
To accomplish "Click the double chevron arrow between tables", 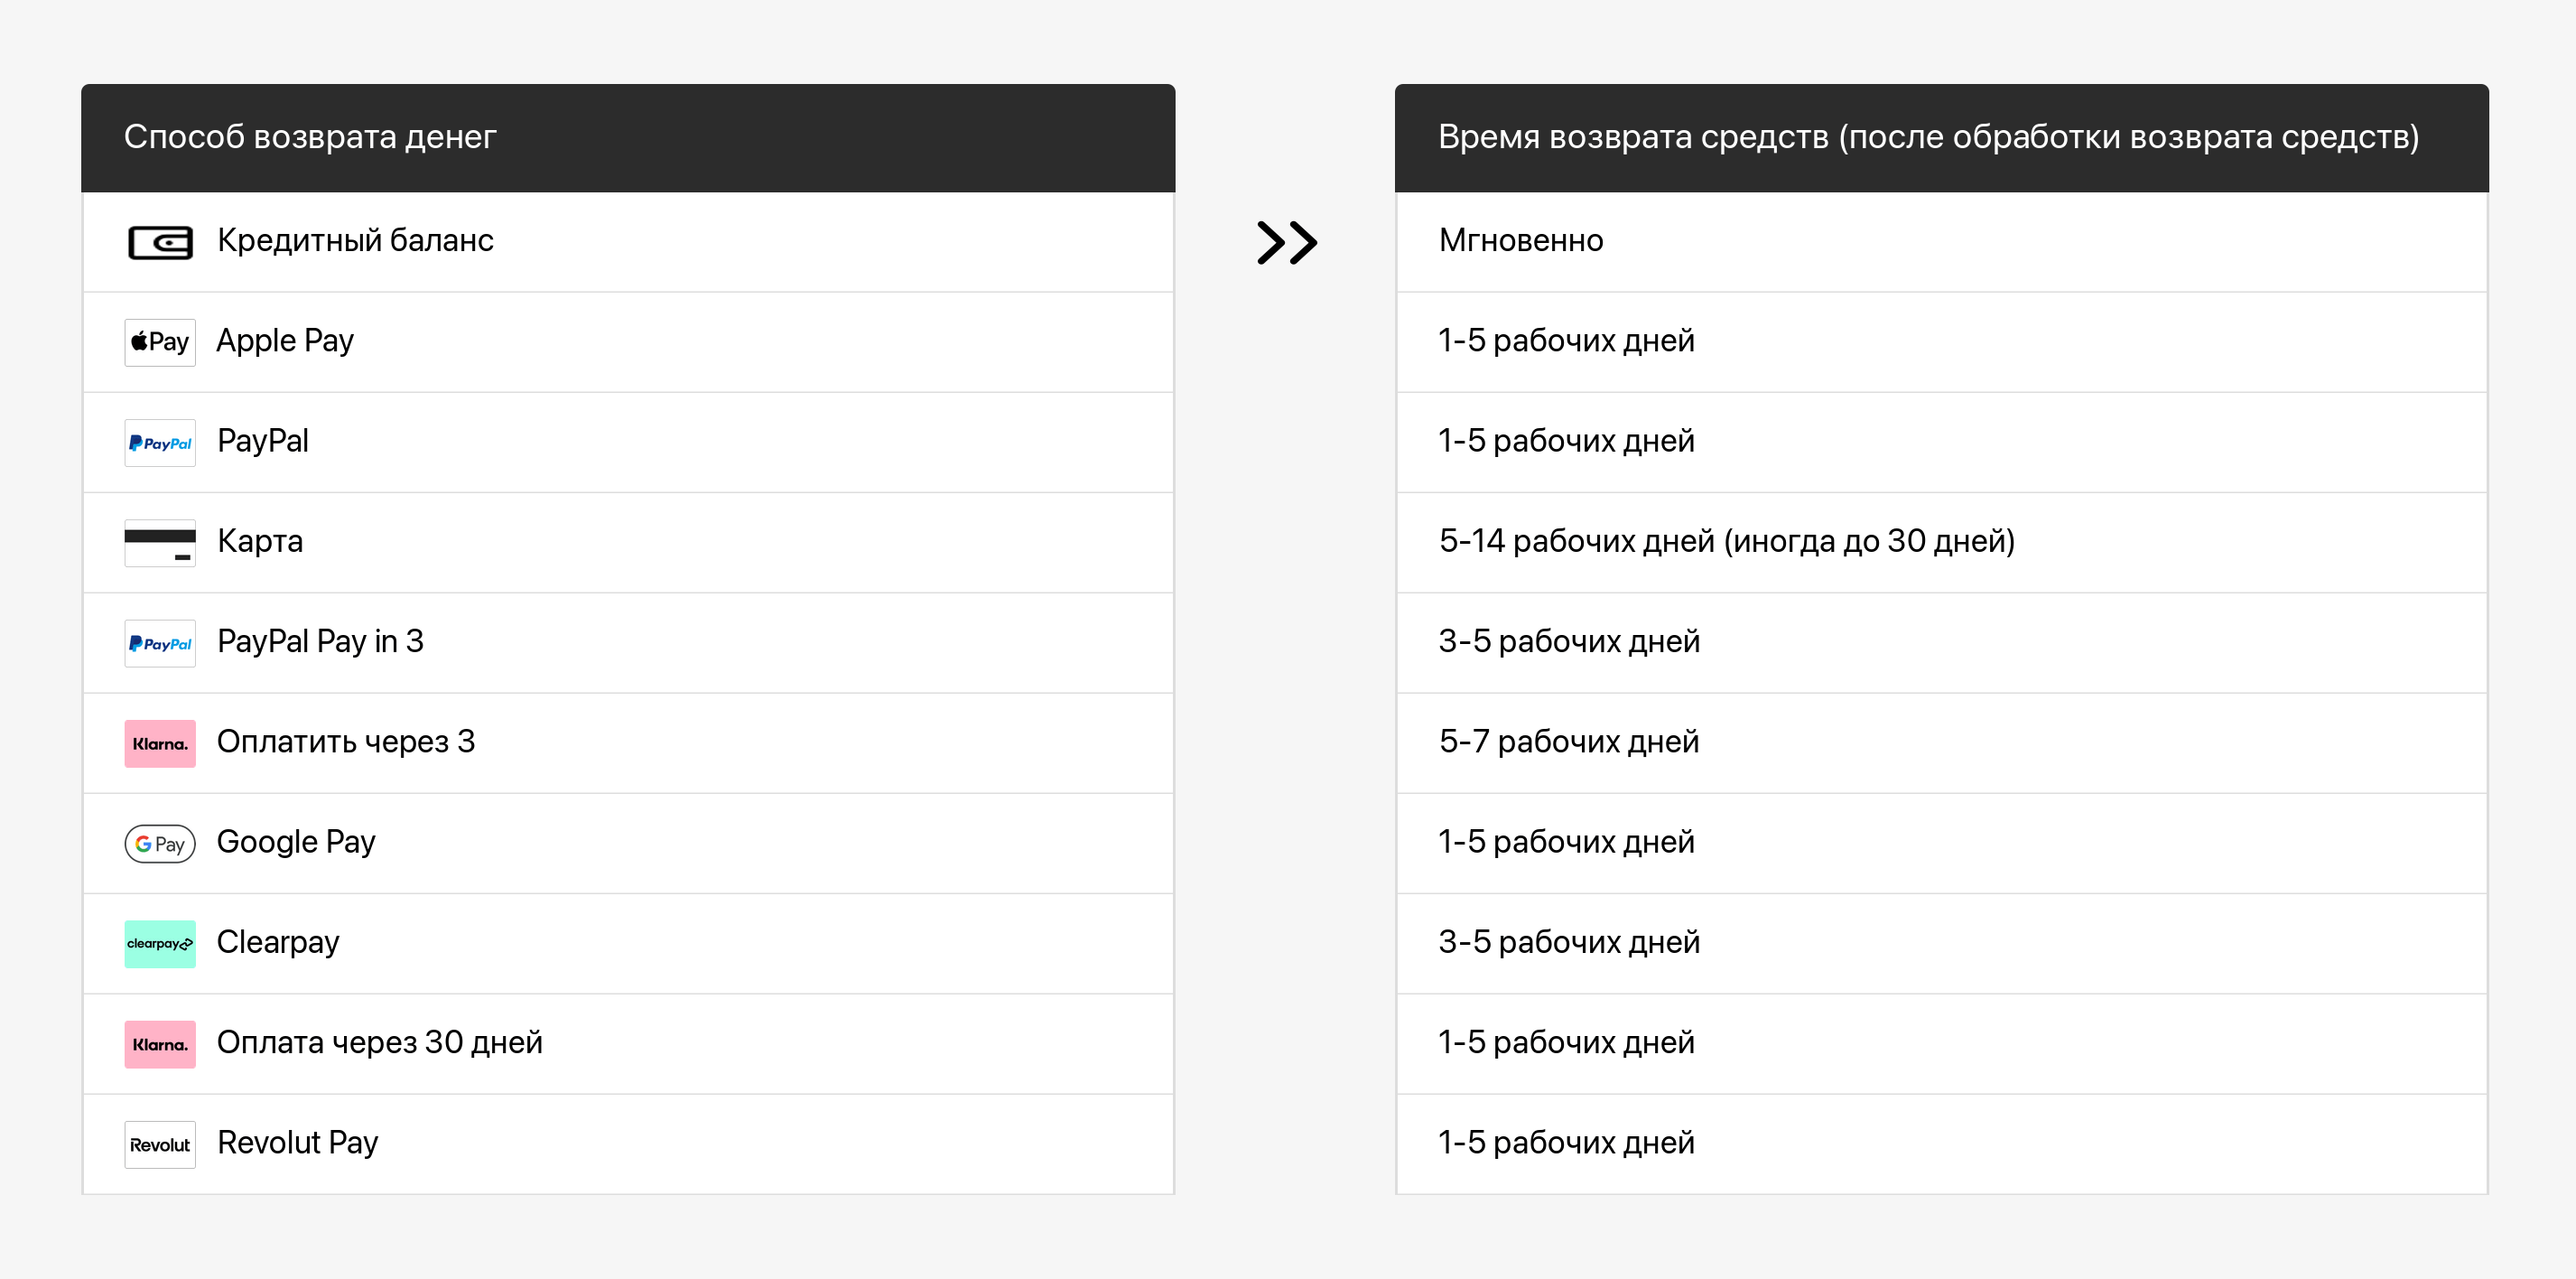I will 1287,242.
